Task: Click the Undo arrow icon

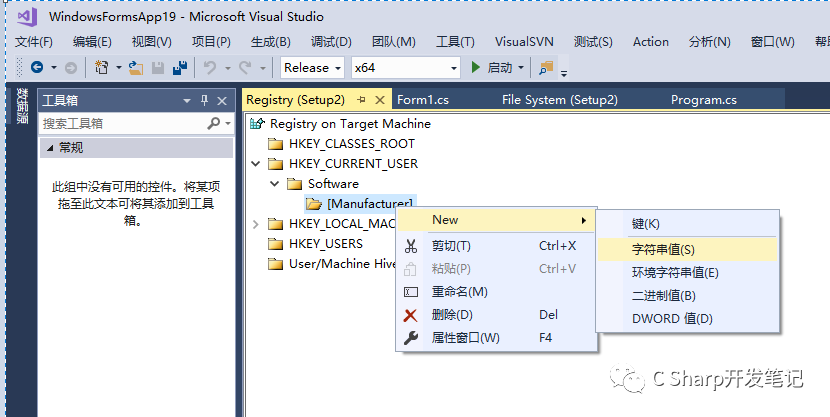Action: click(210, 68)
